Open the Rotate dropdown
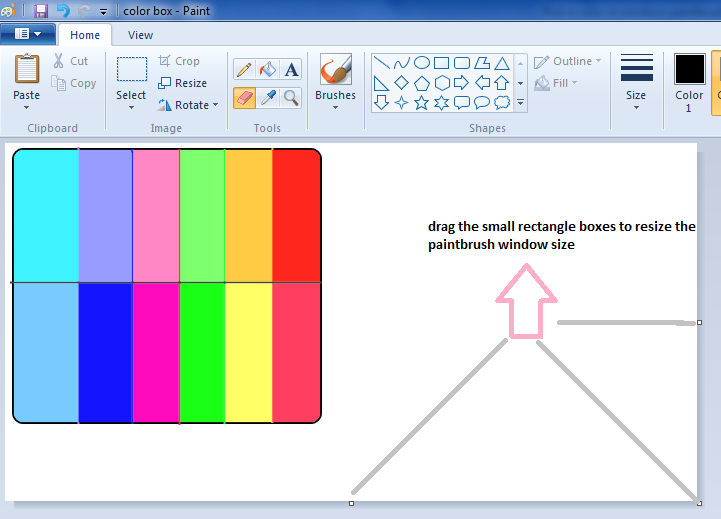This screenshot has height=519, width=721. [x=188, y=105]
